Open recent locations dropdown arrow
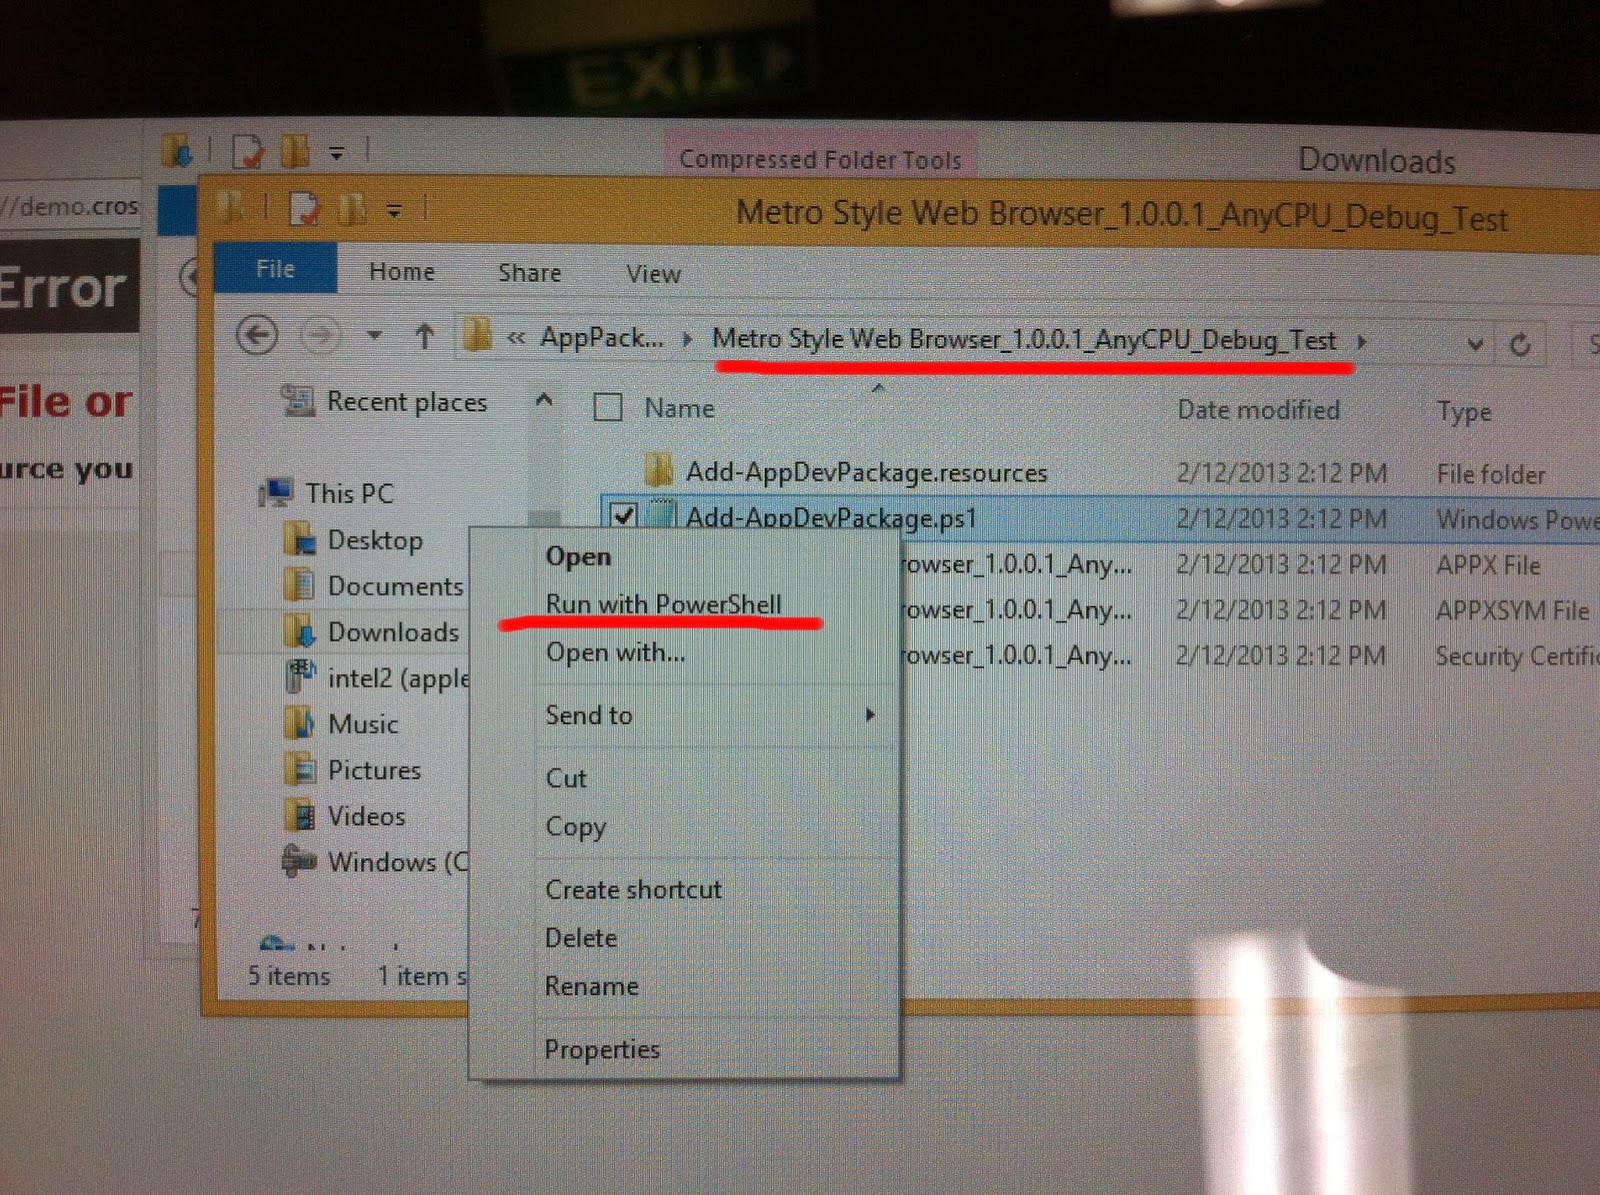Image resolution: width=1600 pixels, height=1195 pixels. (374, 336)
